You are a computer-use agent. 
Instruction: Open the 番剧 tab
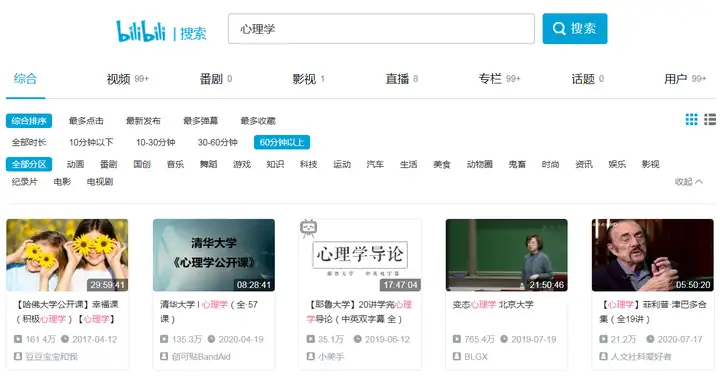pyautogui.click(x=216, y=79)
